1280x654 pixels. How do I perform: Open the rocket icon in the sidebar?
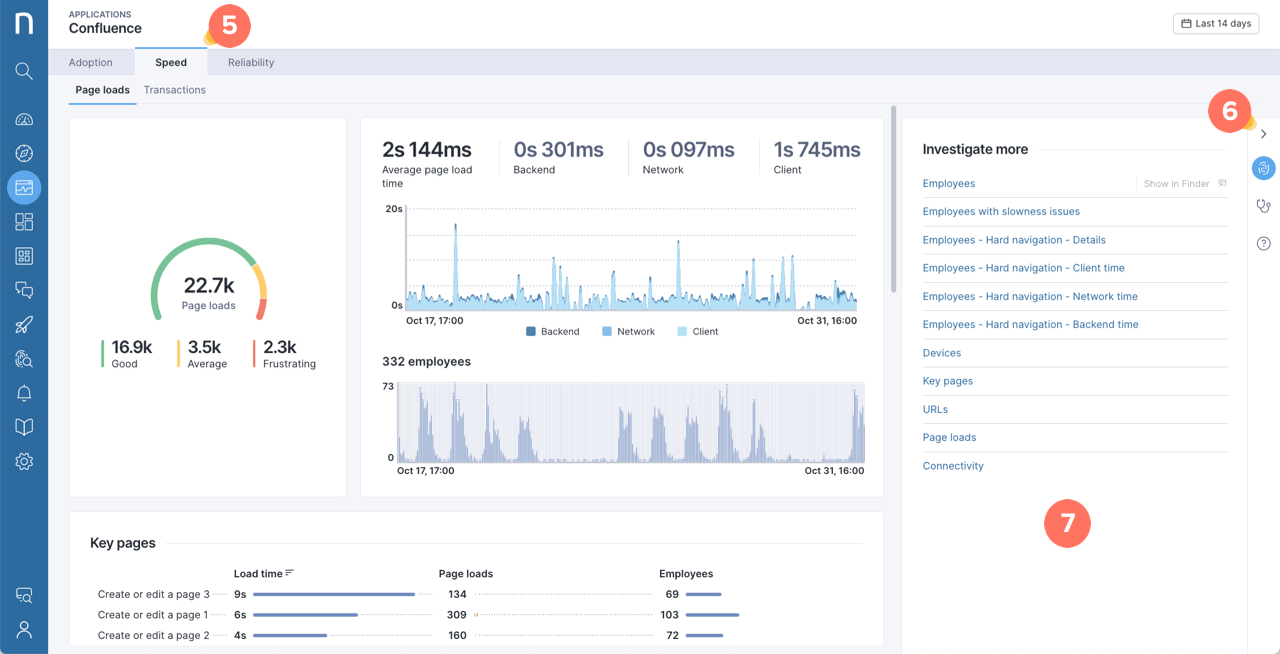[x=24, y=325]
